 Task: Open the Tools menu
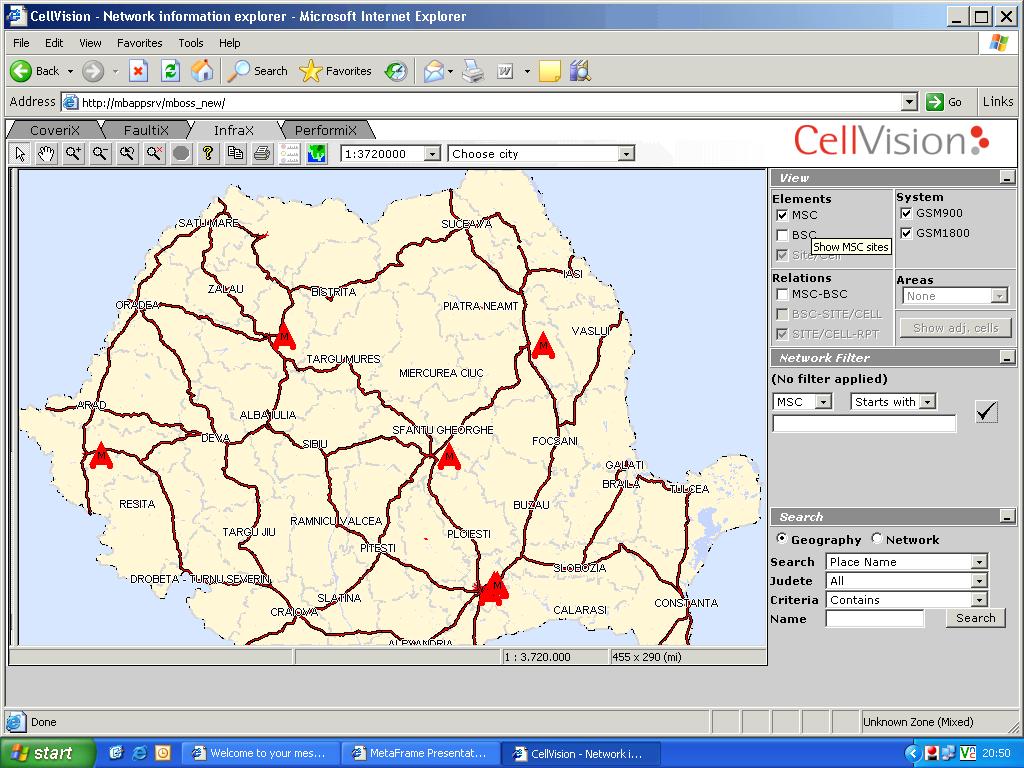(x=191, y=43)
